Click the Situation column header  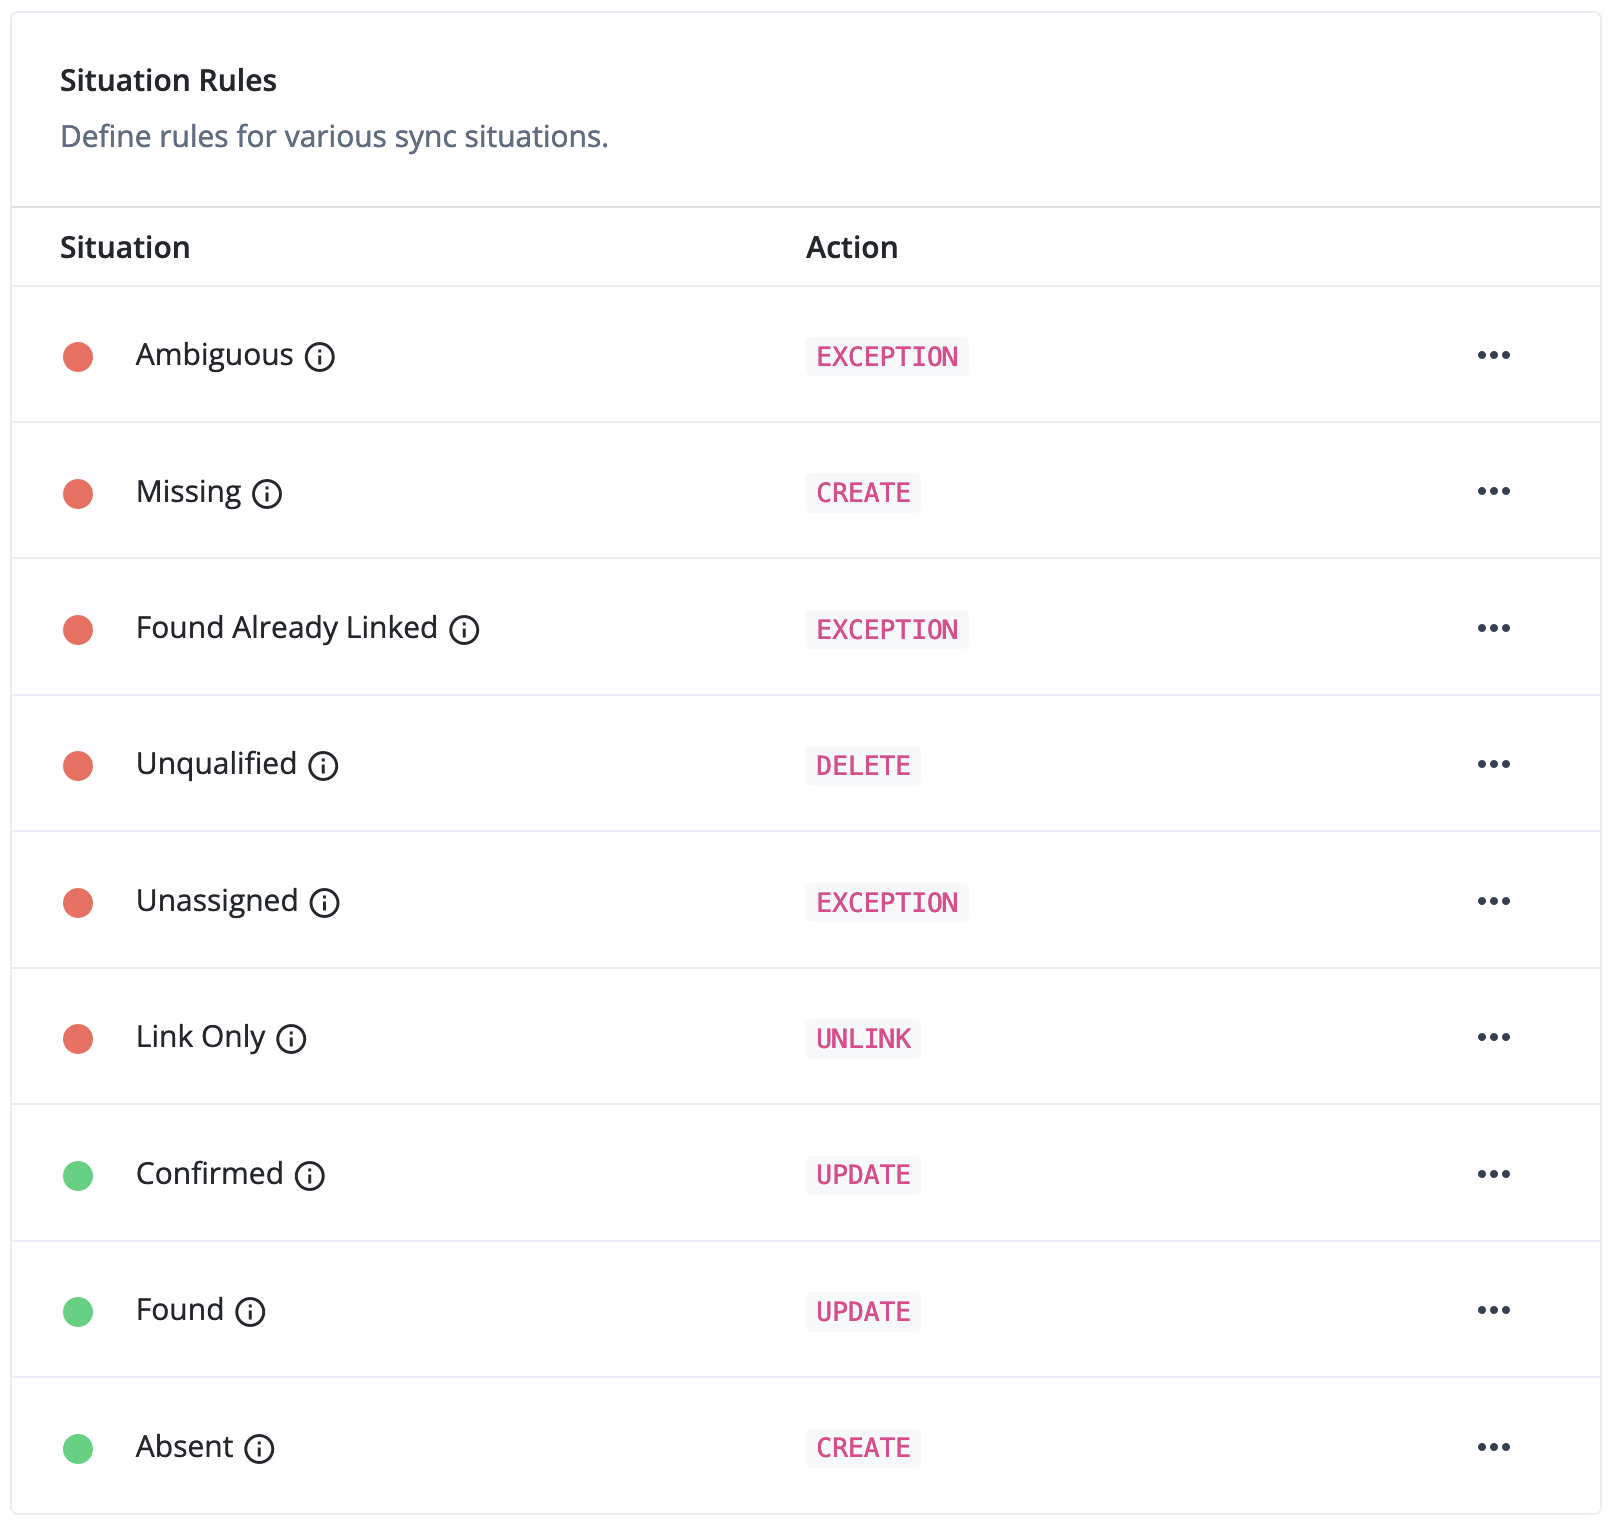(125, 248)
